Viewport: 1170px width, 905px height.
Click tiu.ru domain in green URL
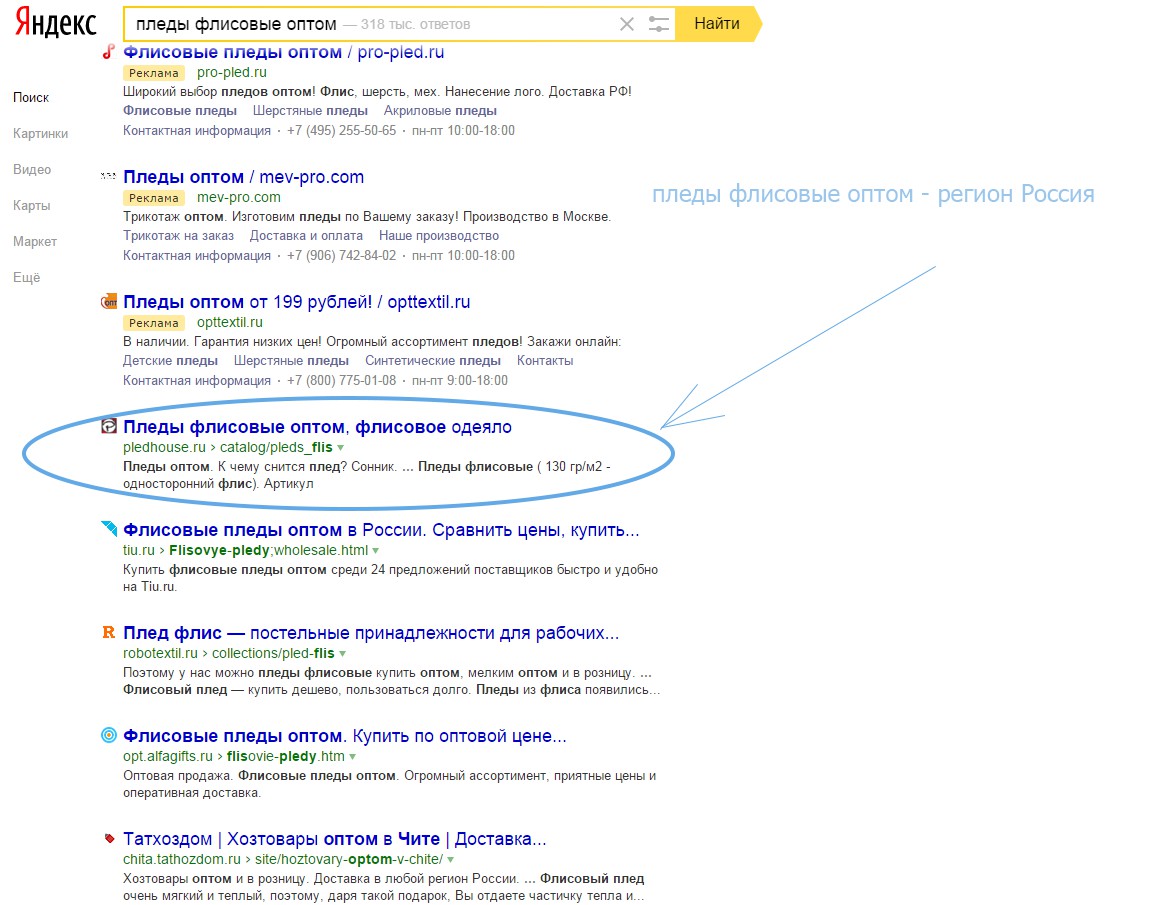click(x=139, y=551)
